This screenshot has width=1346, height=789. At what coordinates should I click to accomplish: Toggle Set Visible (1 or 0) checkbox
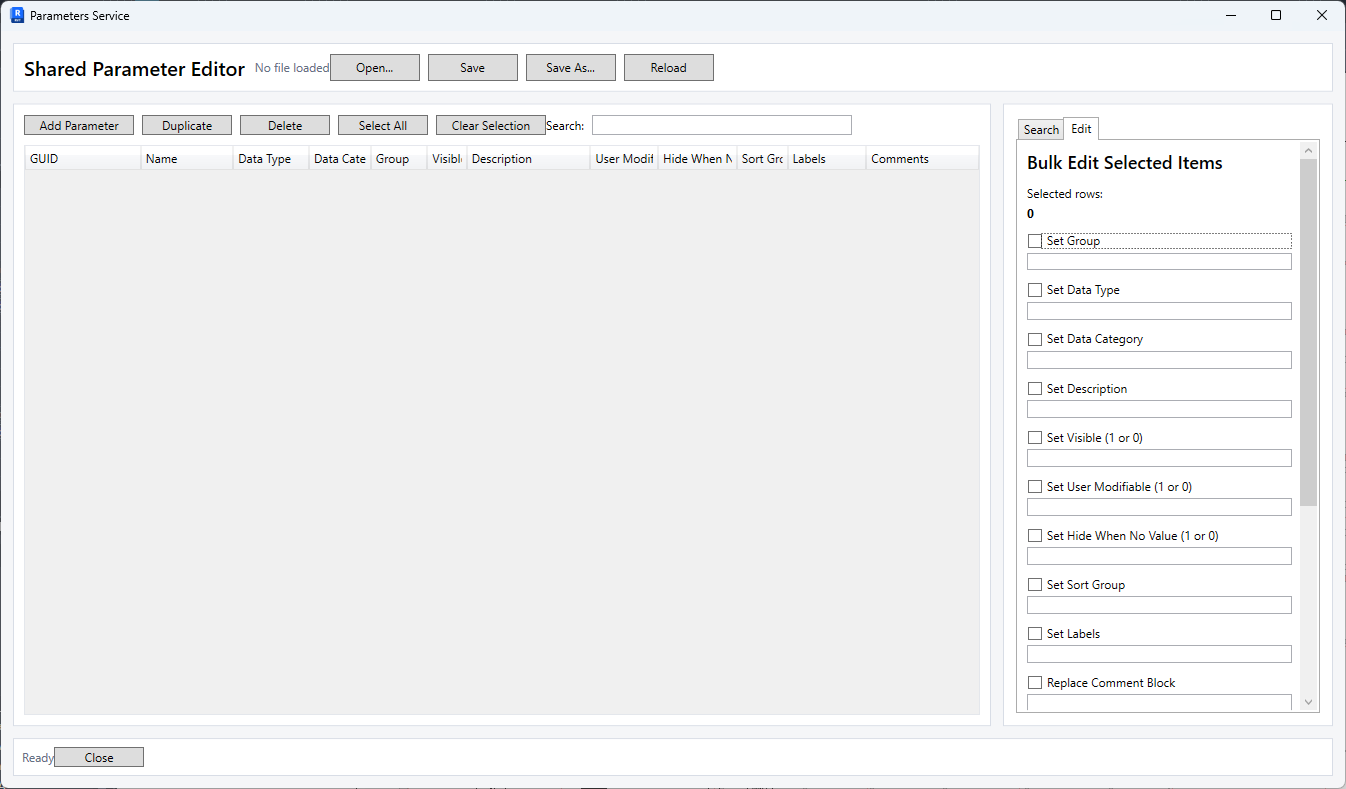pyautogui.click(x=1035, y=438)
